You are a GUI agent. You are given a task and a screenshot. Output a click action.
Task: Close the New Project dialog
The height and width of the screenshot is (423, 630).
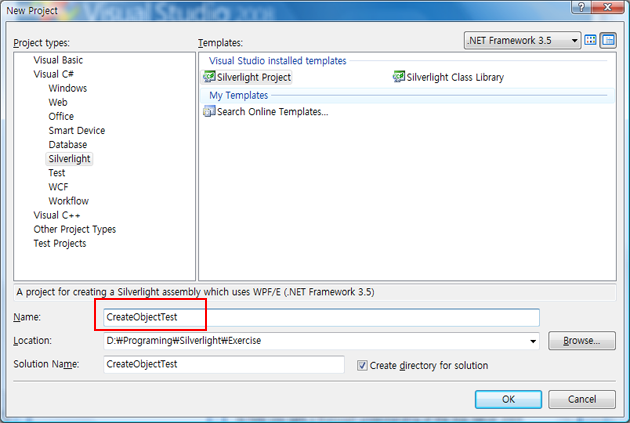click(608, 7)
